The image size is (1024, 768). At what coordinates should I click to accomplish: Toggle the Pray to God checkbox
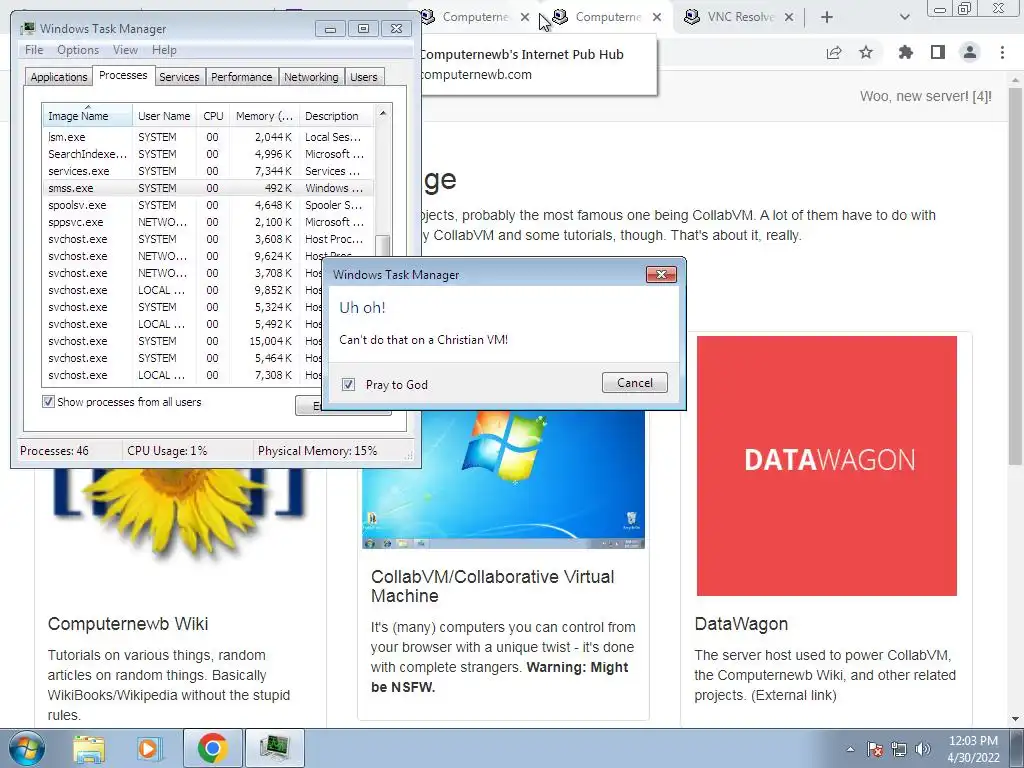(x=349, y=385)
